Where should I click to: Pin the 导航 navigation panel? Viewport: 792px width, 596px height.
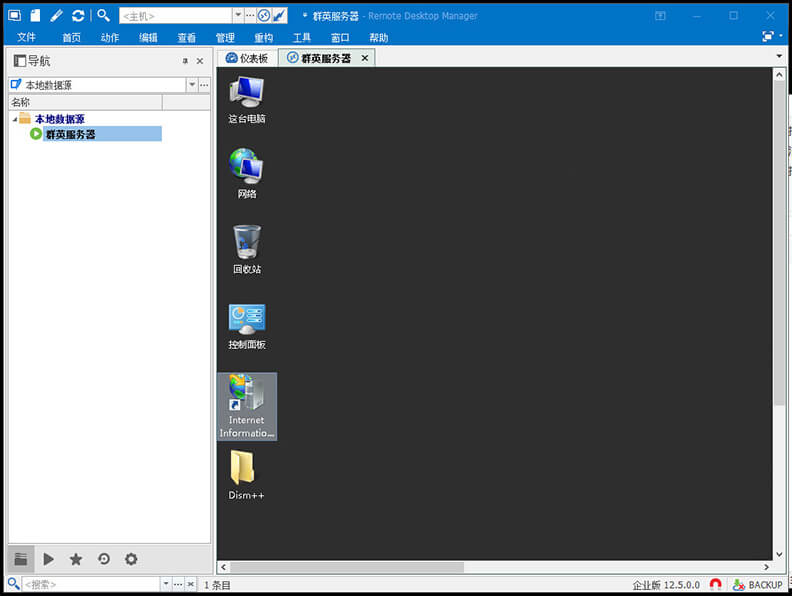tap(185, 61)
